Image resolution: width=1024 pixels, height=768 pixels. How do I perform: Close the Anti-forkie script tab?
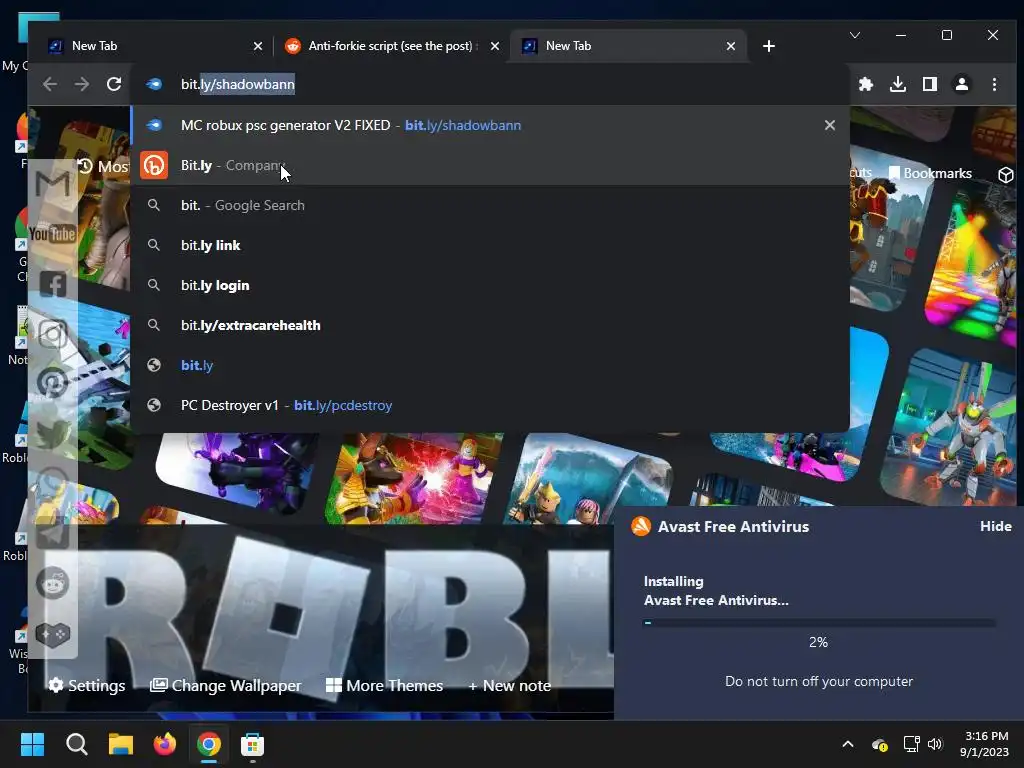(x=494, y=46)
